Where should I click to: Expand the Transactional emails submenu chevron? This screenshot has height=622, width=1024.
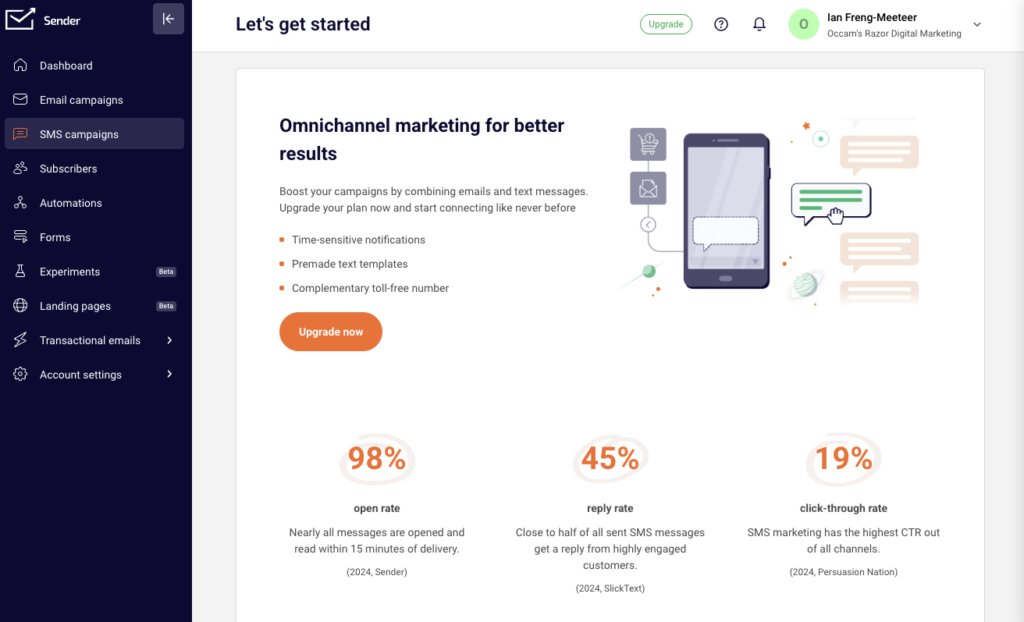(169, 341)
